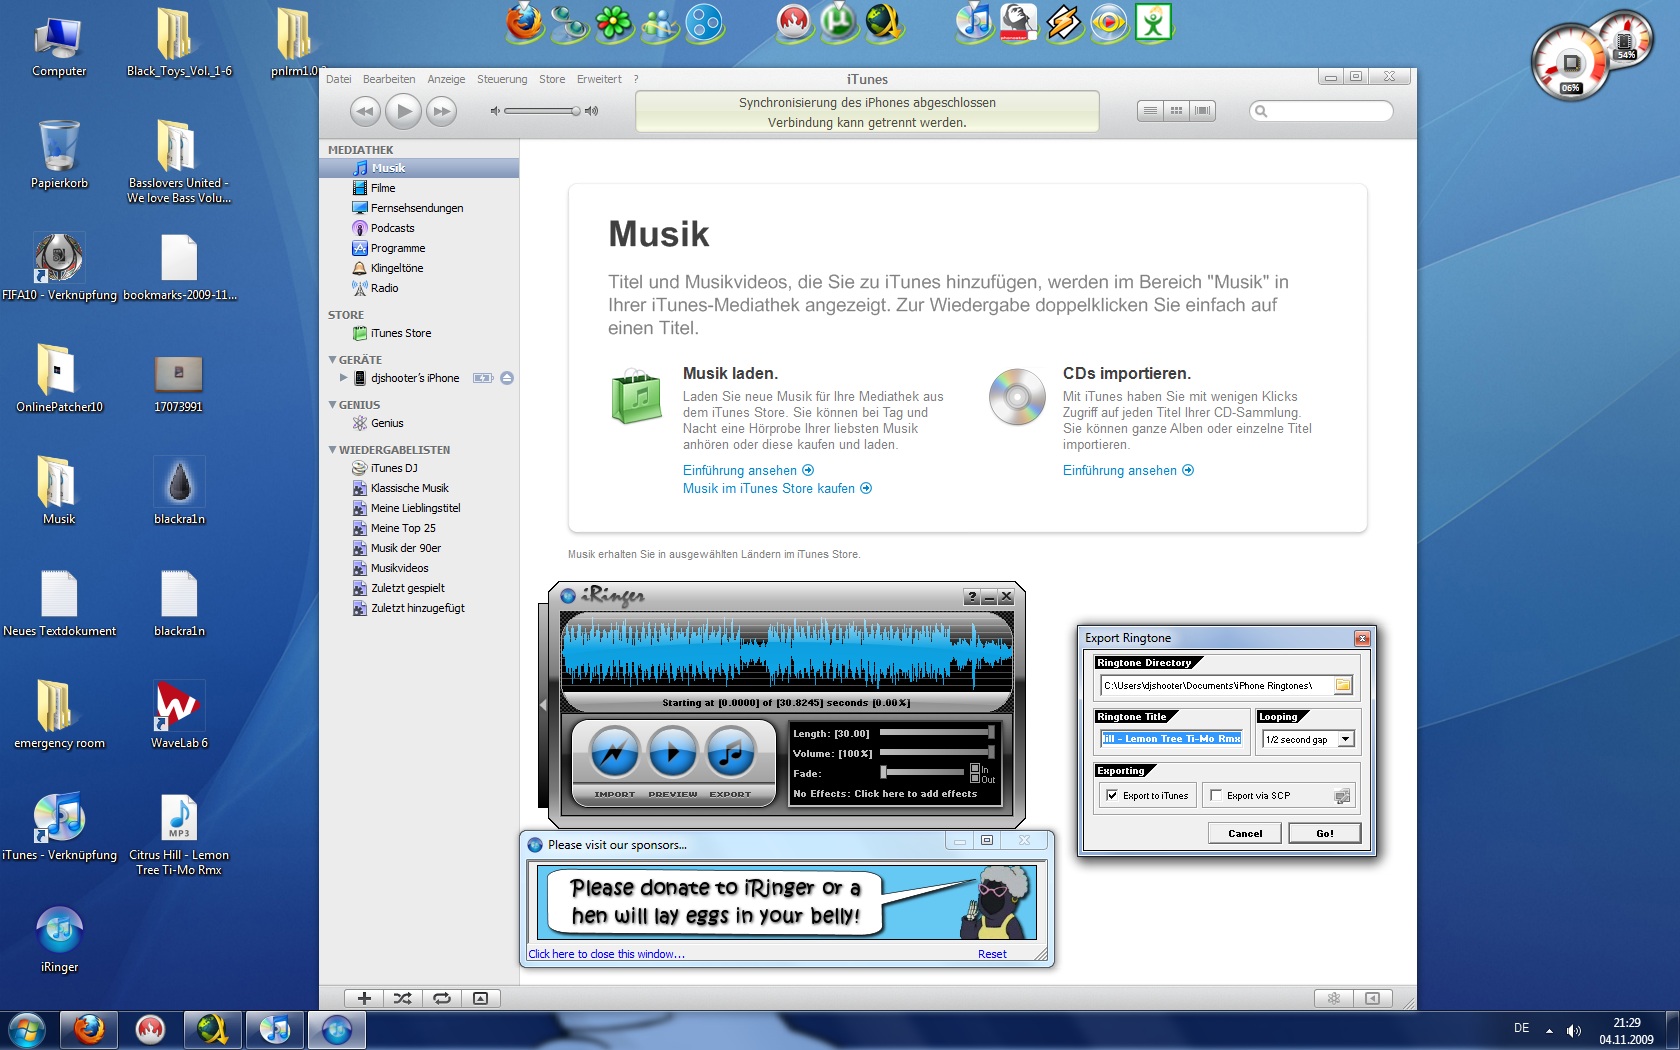Open the Steuerung menu in iTunes
Viewport: 1680px width, 1050px height.
pos(501,79)
